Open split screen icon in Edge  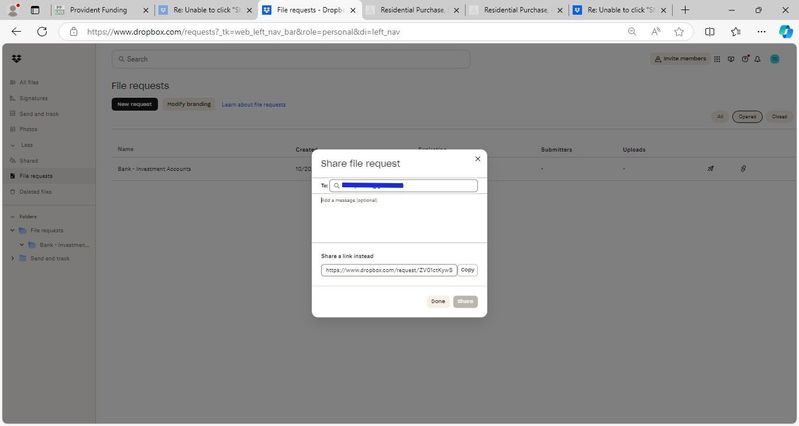tap(709, 32)
